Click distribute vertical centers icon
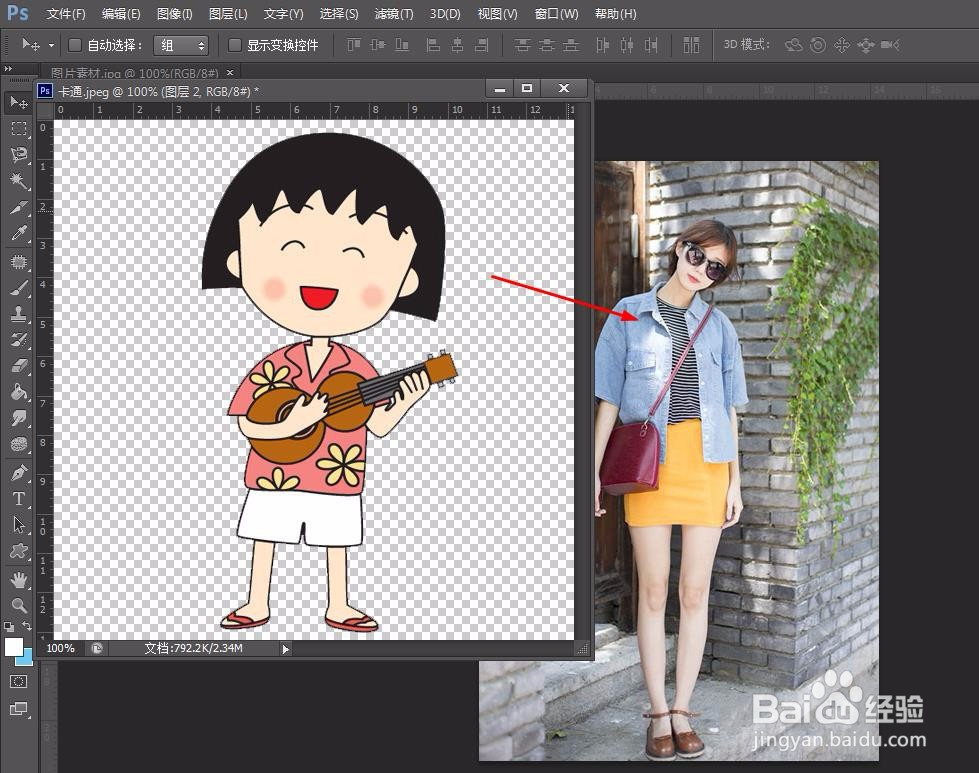Viewport: 979px width, 773px height. [x=546, y=45]
